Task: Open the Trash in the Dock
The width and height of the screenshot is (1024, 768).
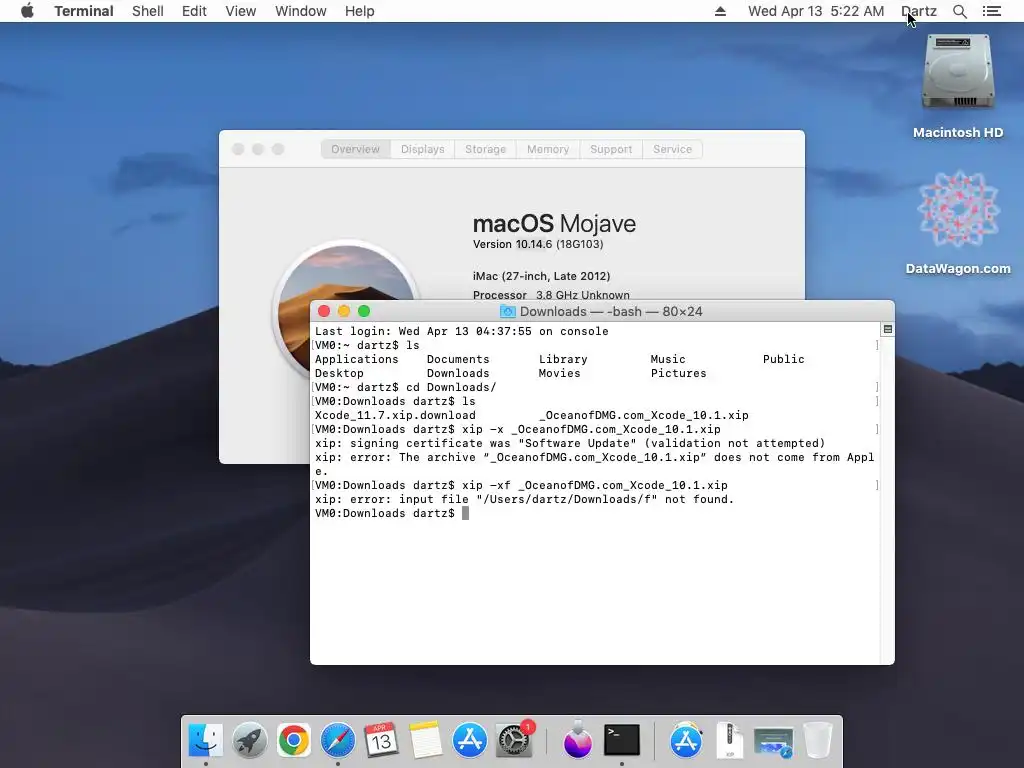Action: click(817, 740)
